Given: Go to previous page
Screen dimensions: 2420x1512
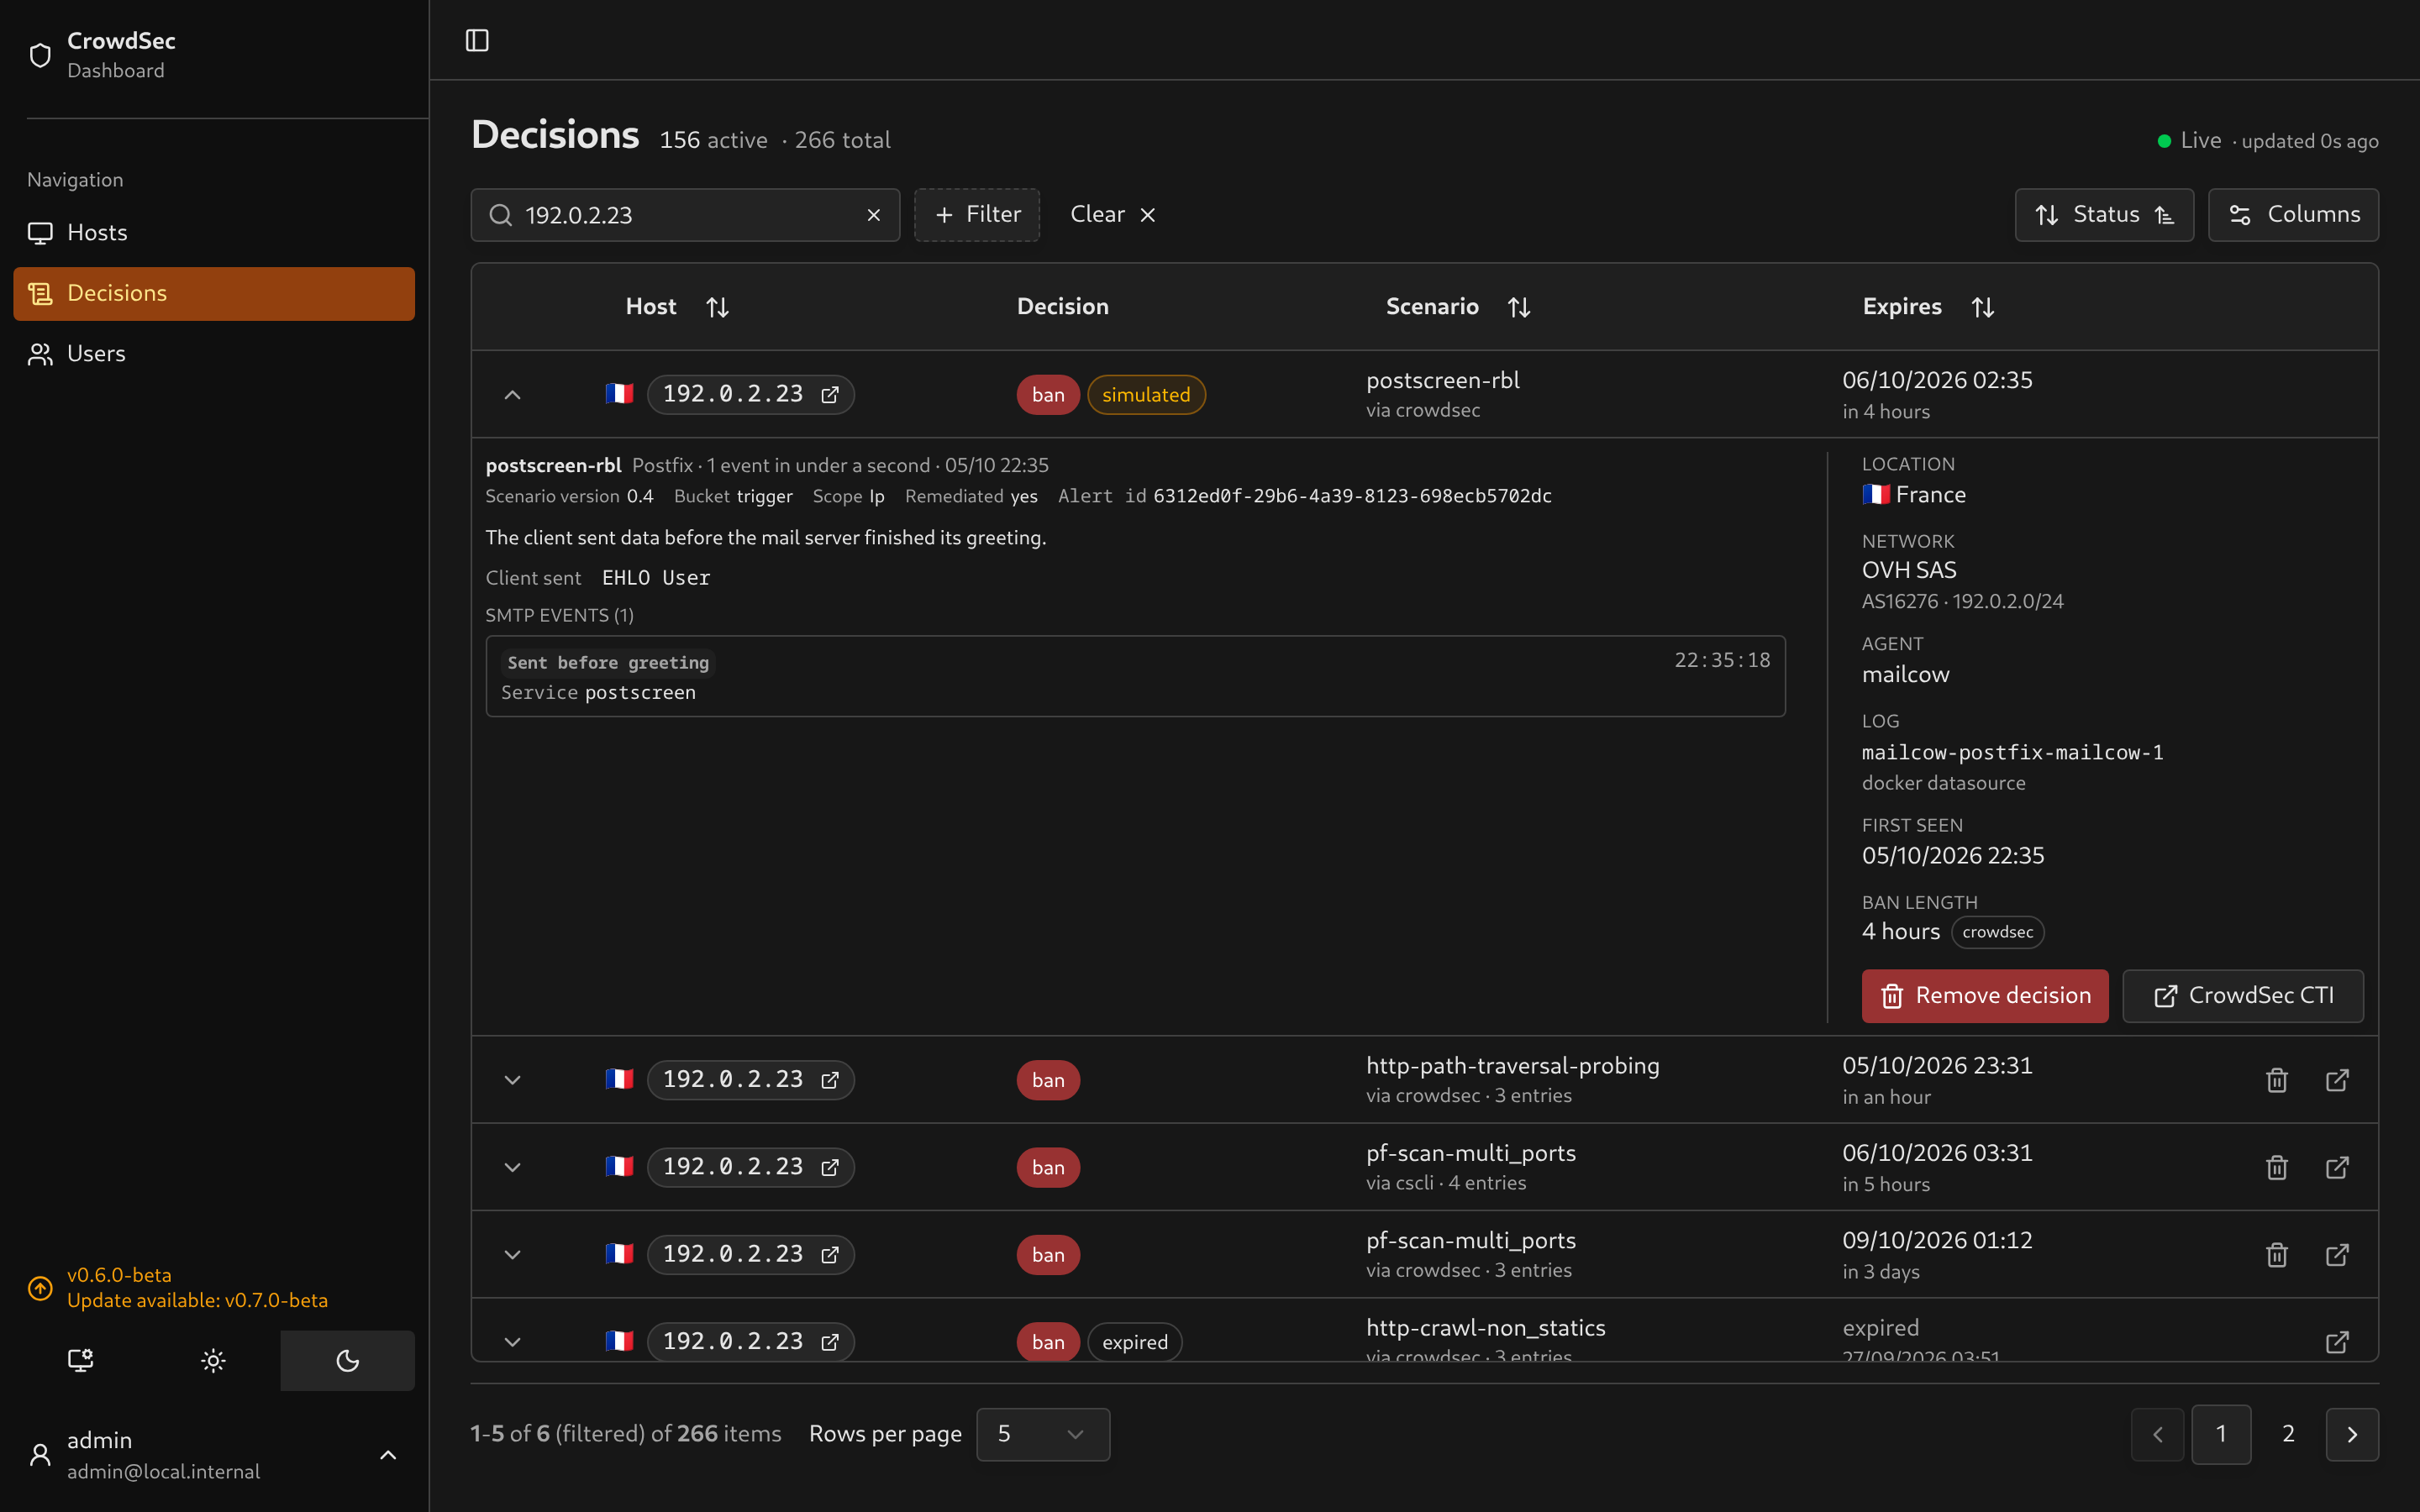Looking at the screenshot, I should pyautogui.click(x=2157, y=1434).
